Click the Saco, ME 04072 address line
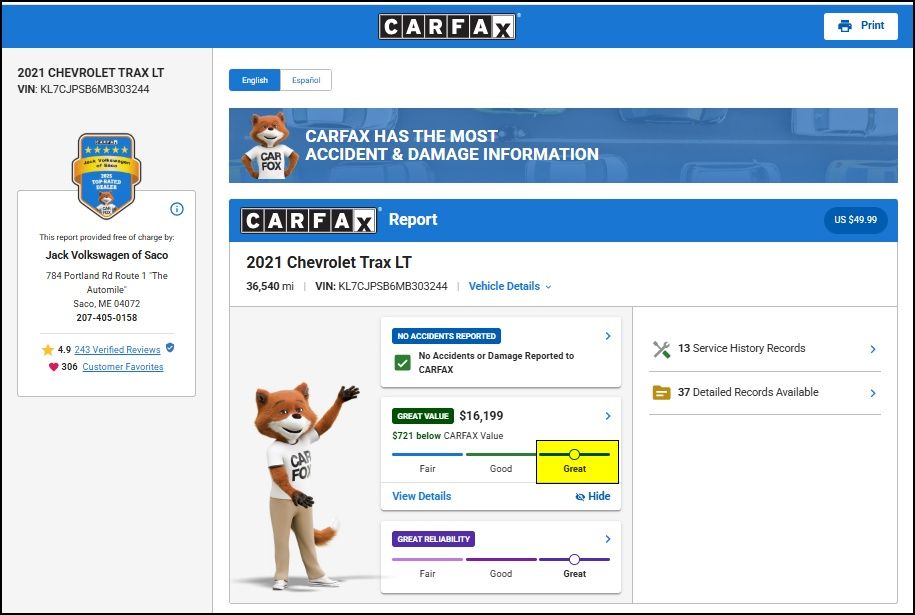915x615 pixels. (107, 303)
